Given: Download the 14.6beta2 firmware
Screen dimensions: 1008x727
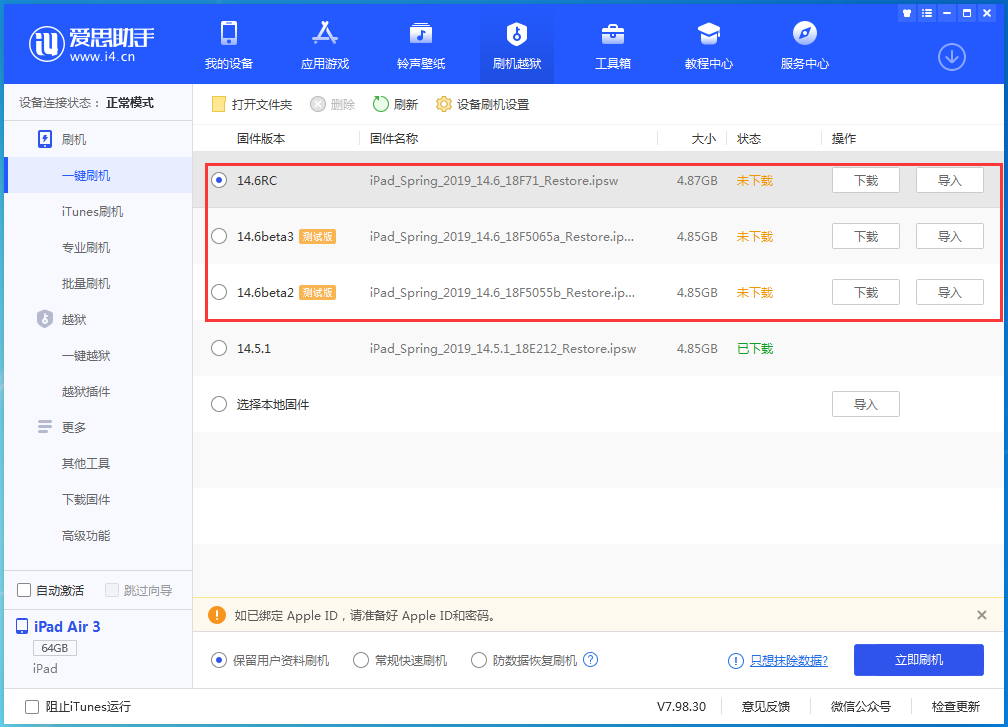Looking at the screenshot, I should [865, 292].
